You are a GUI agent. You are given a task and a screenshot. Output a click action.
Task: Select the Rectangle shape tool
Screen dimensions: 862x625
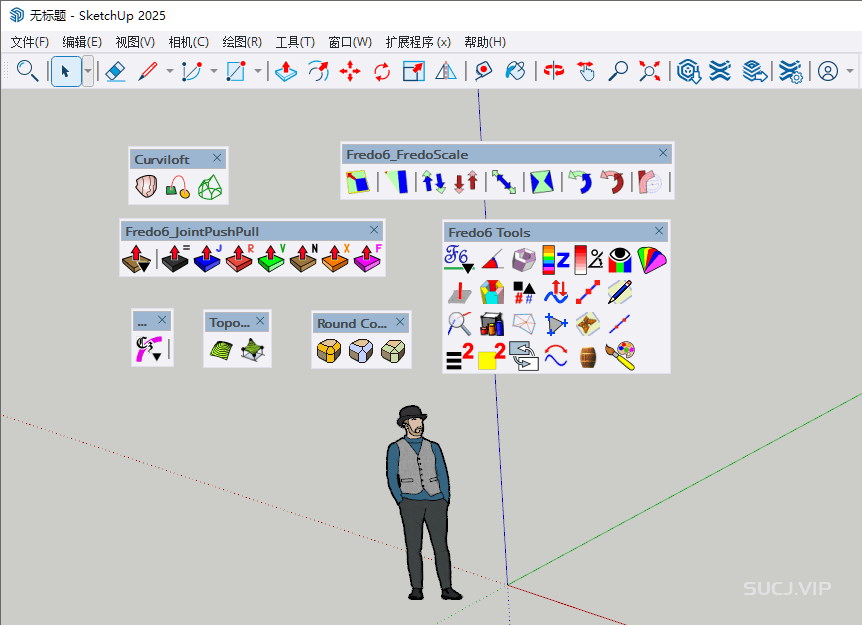coord(236,71)
